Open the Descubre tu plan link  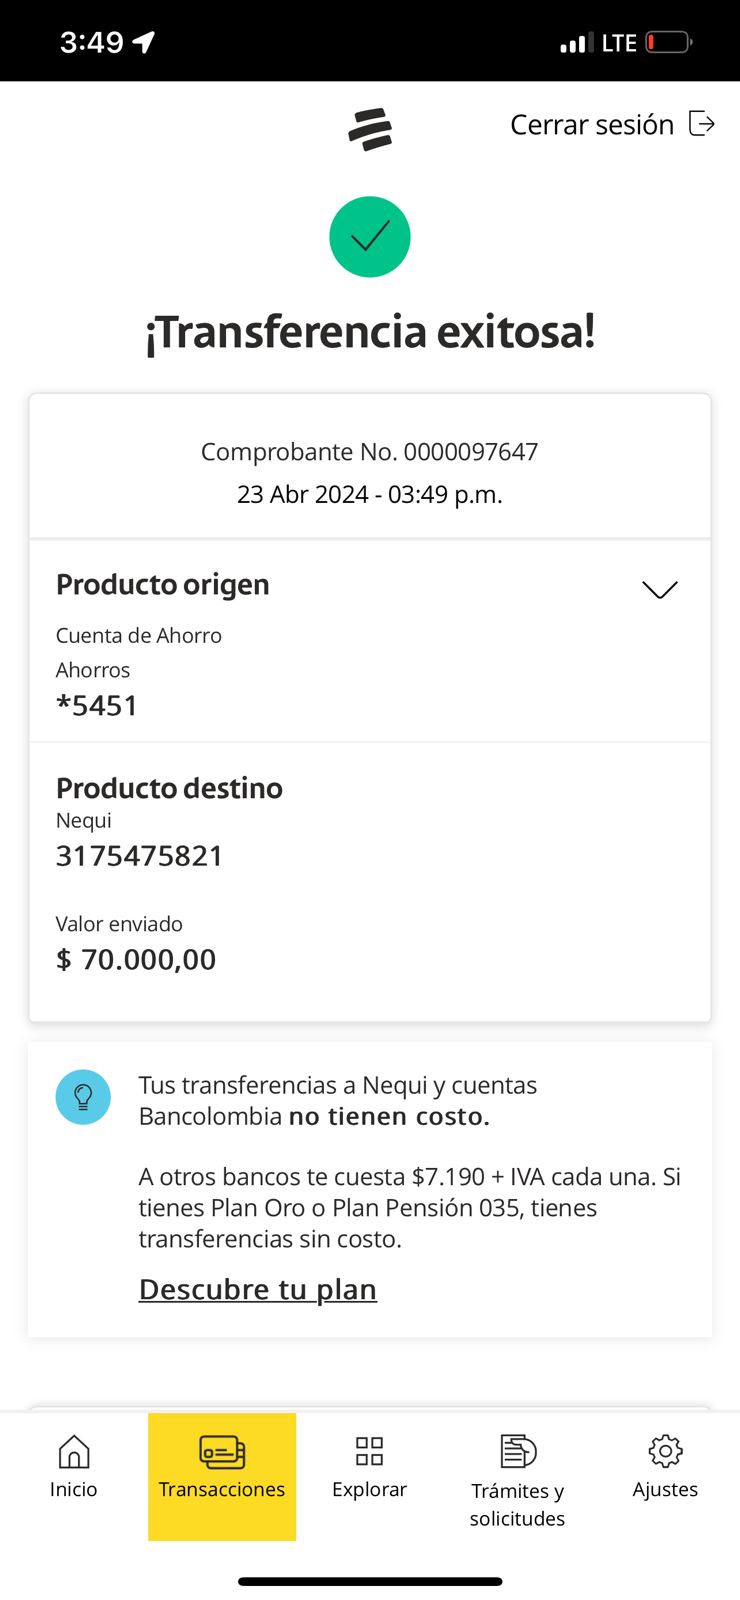(x=258, y=1290)
